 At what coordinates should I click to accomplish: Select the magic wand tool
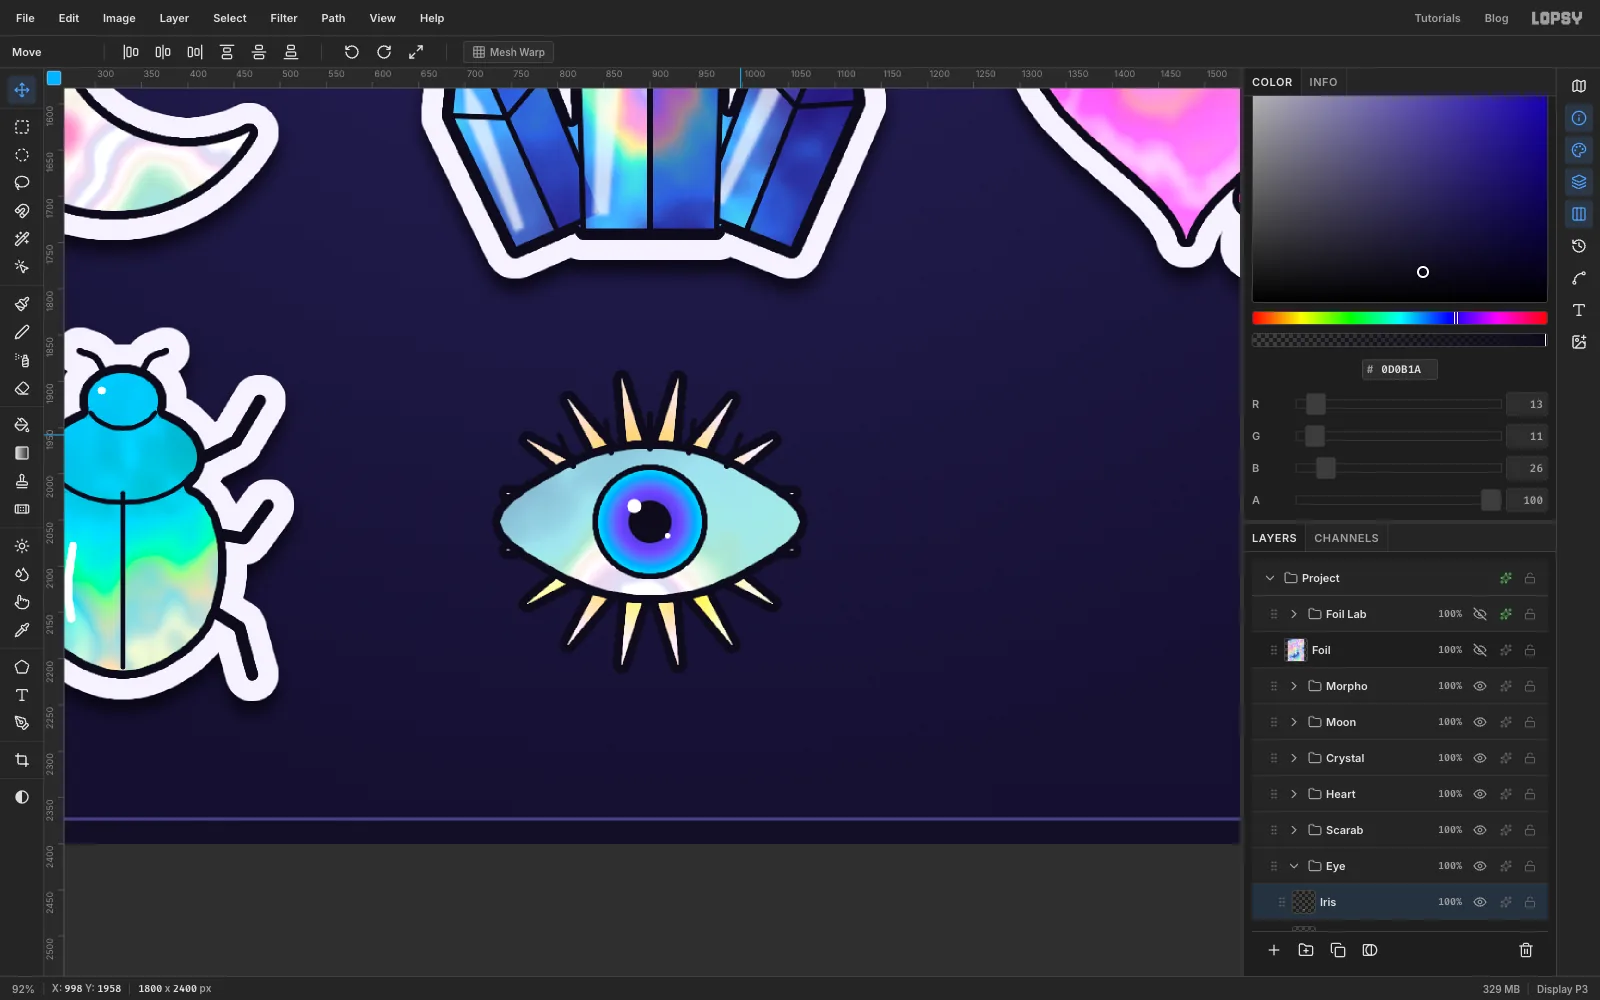pyautogui.click(x=22, y=239)
